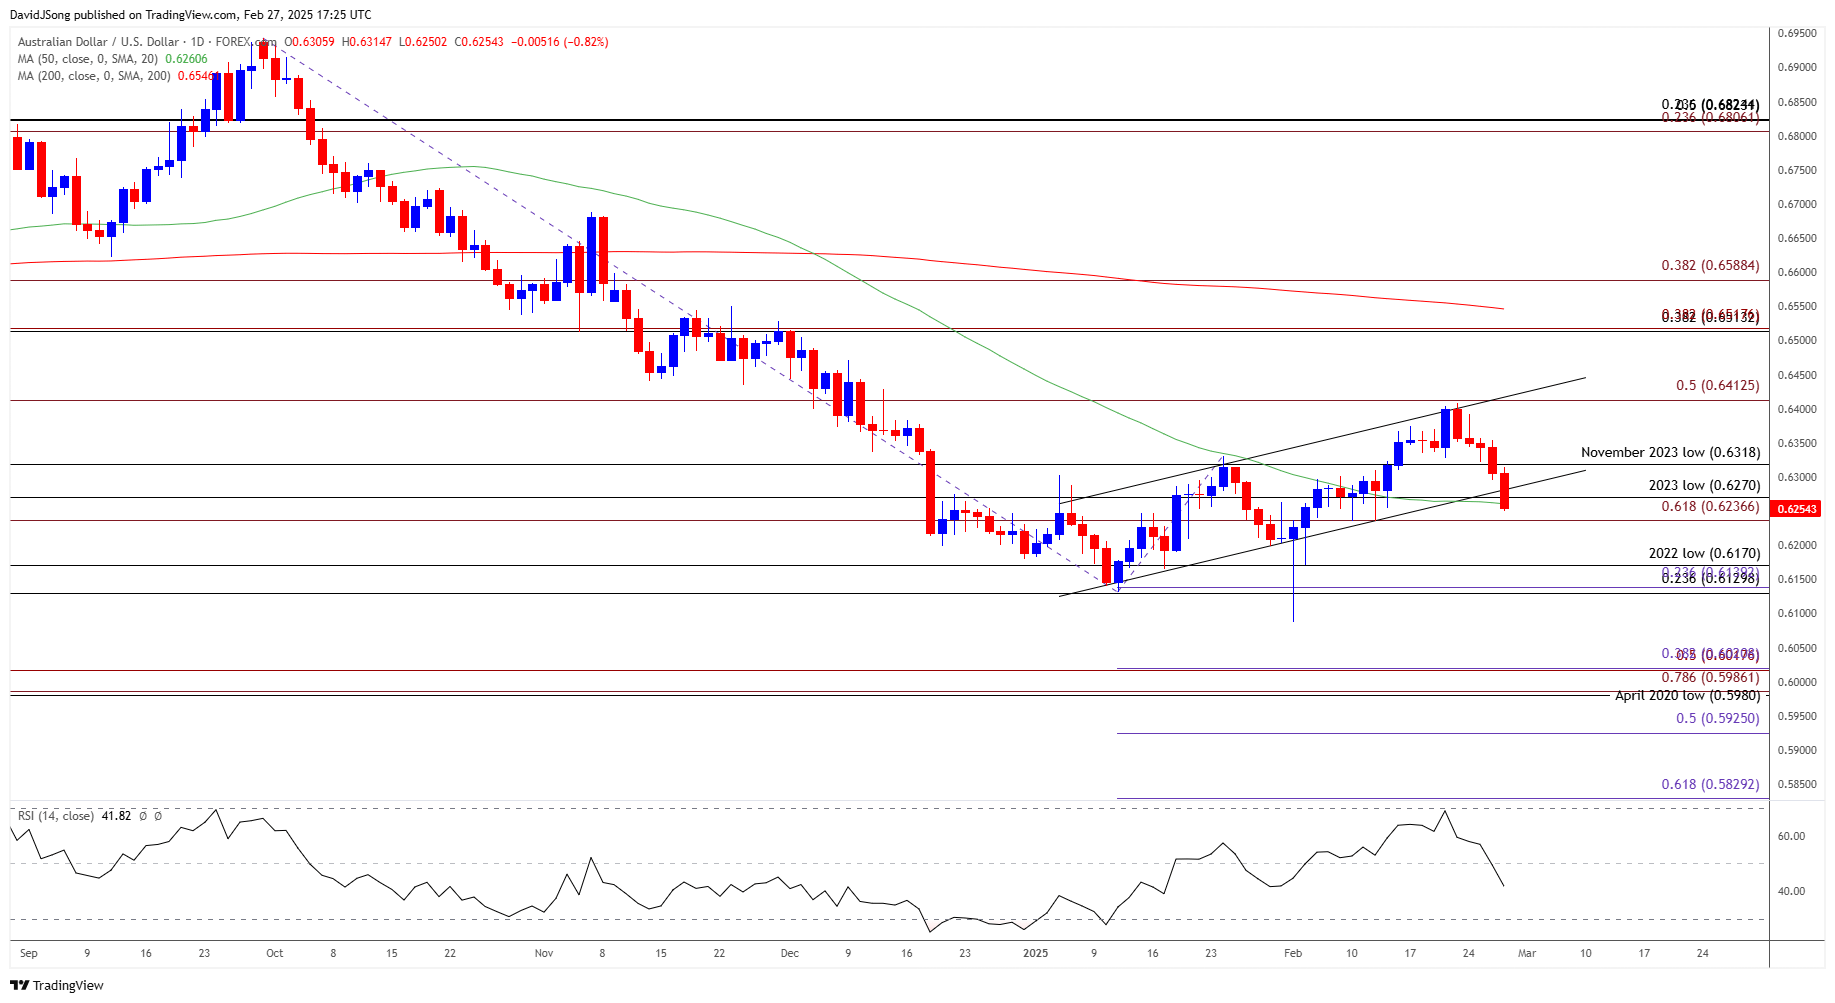Screen dimensions: 1835x1003
Task: Click the TradingView logo at bottom left
Action: coord(58,985)
